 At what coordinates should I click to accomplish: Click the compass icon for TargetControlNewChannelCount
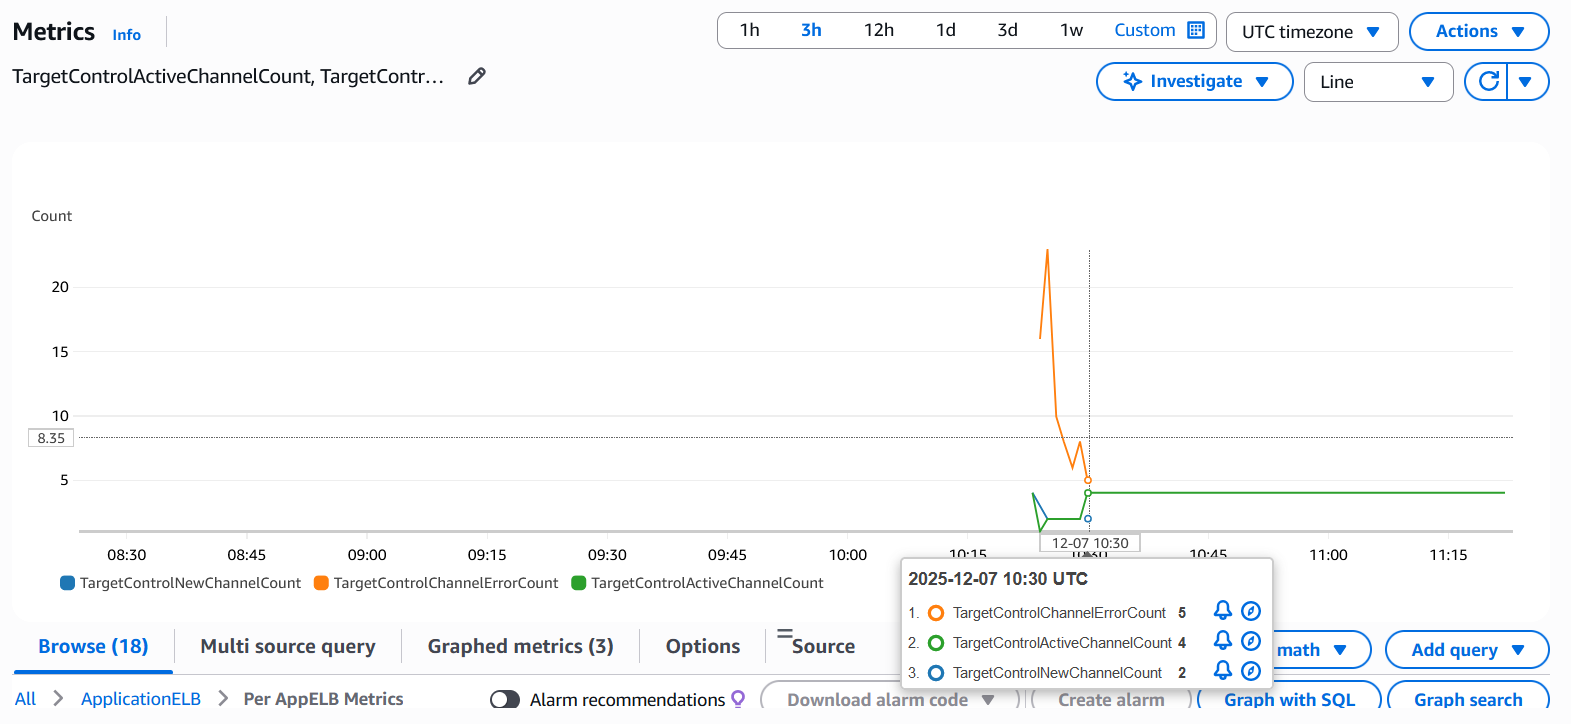tap(1251, 671)
